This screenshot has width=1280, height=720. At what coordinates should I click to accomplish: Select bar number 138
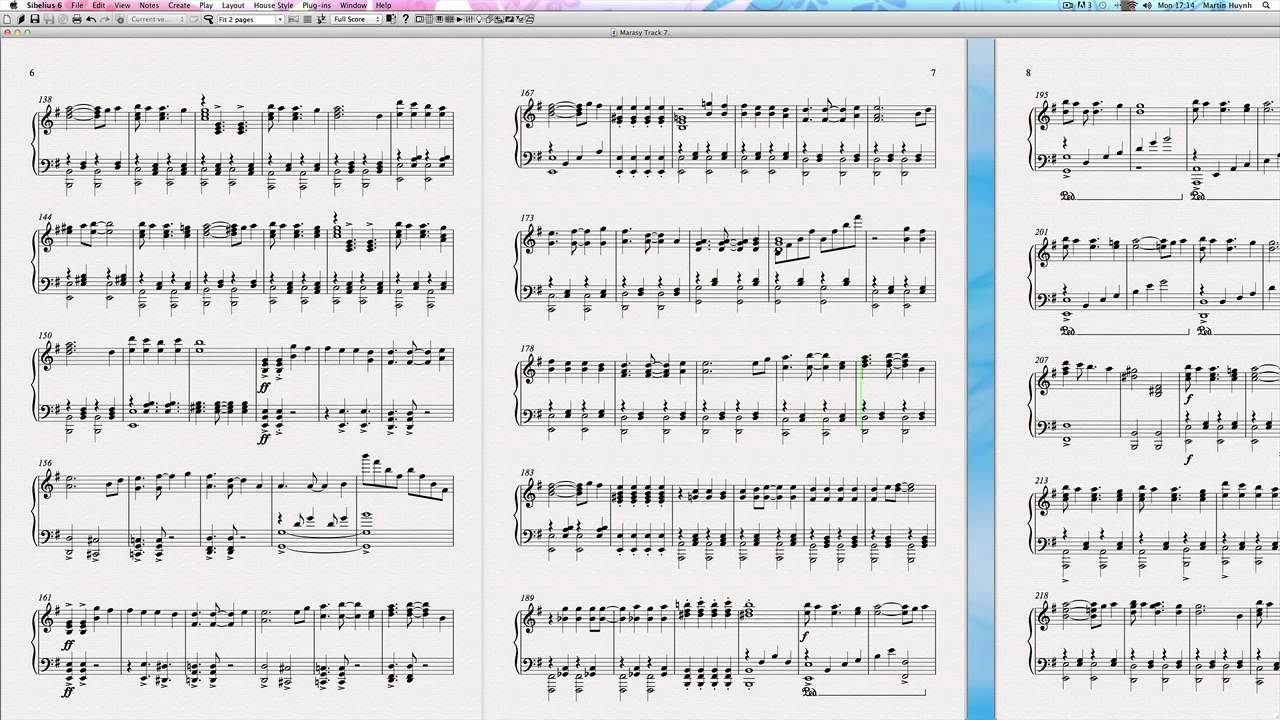coord(45,100)
